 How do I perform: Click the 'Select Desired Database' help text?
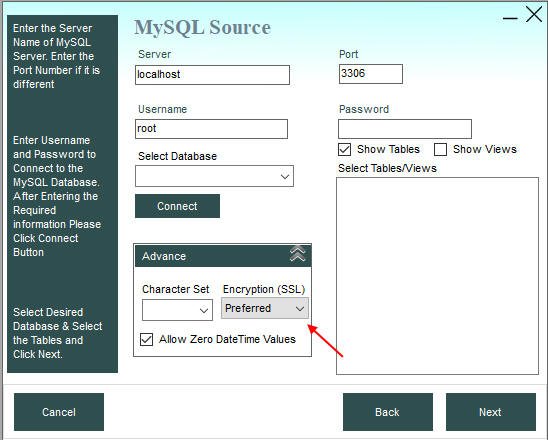[x=58, y=333]
